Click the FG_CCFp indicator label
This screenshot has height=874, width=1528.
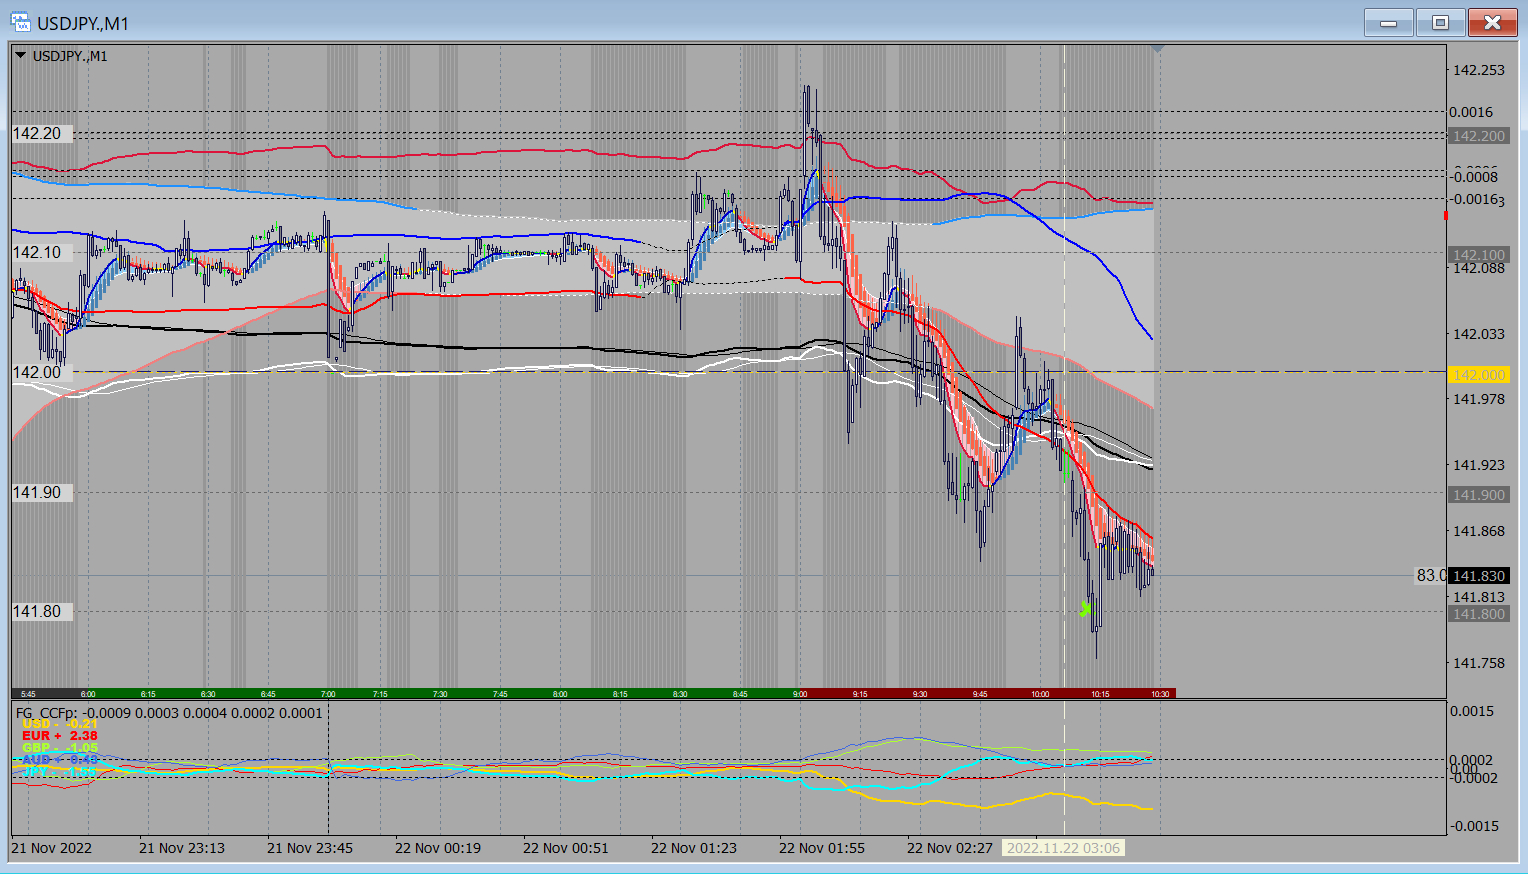click(169, 713)
